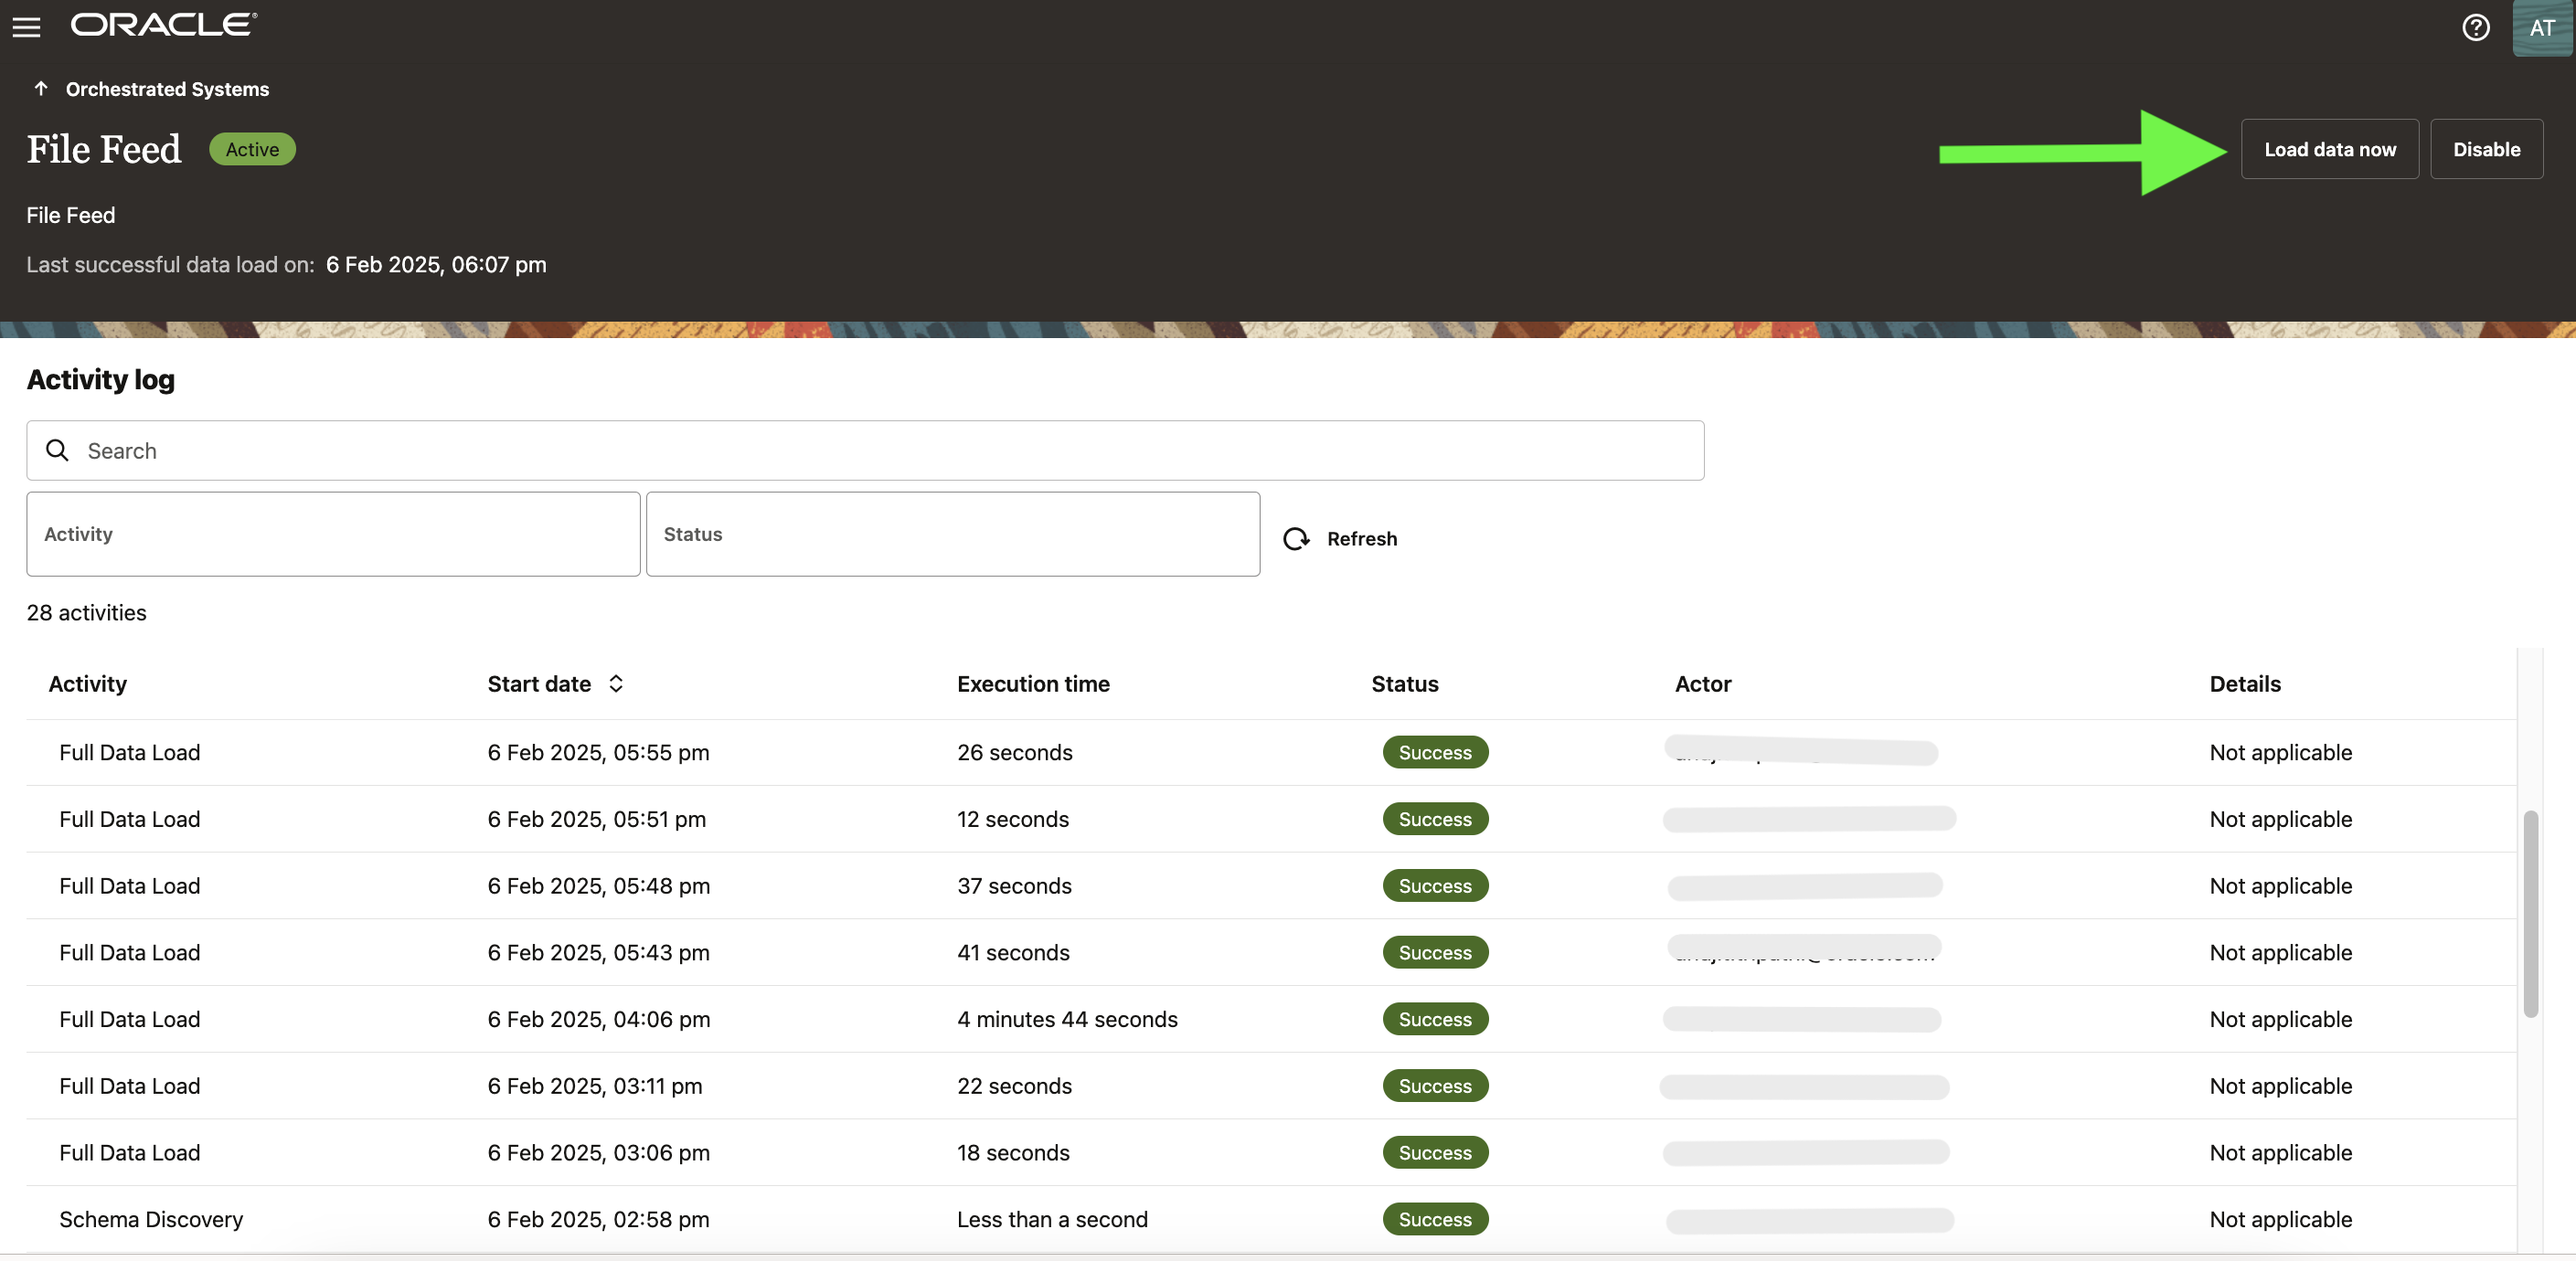Click the circular Refresh icon
This screenshot has width=2576, height=1261.
coord(1296,539)
